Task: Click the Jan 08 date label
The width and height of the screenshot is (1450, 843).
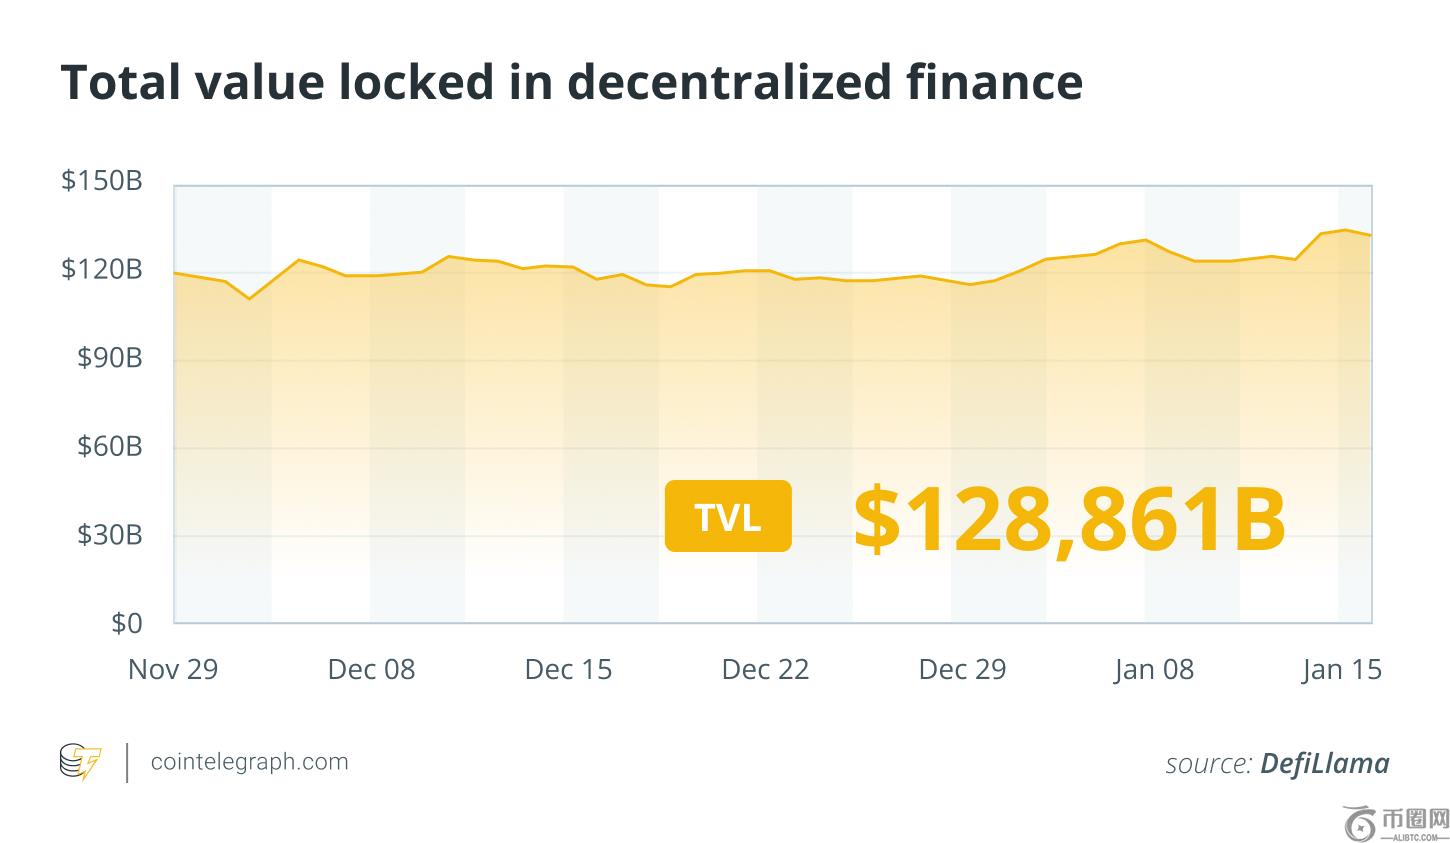Action: point(1154,669)
